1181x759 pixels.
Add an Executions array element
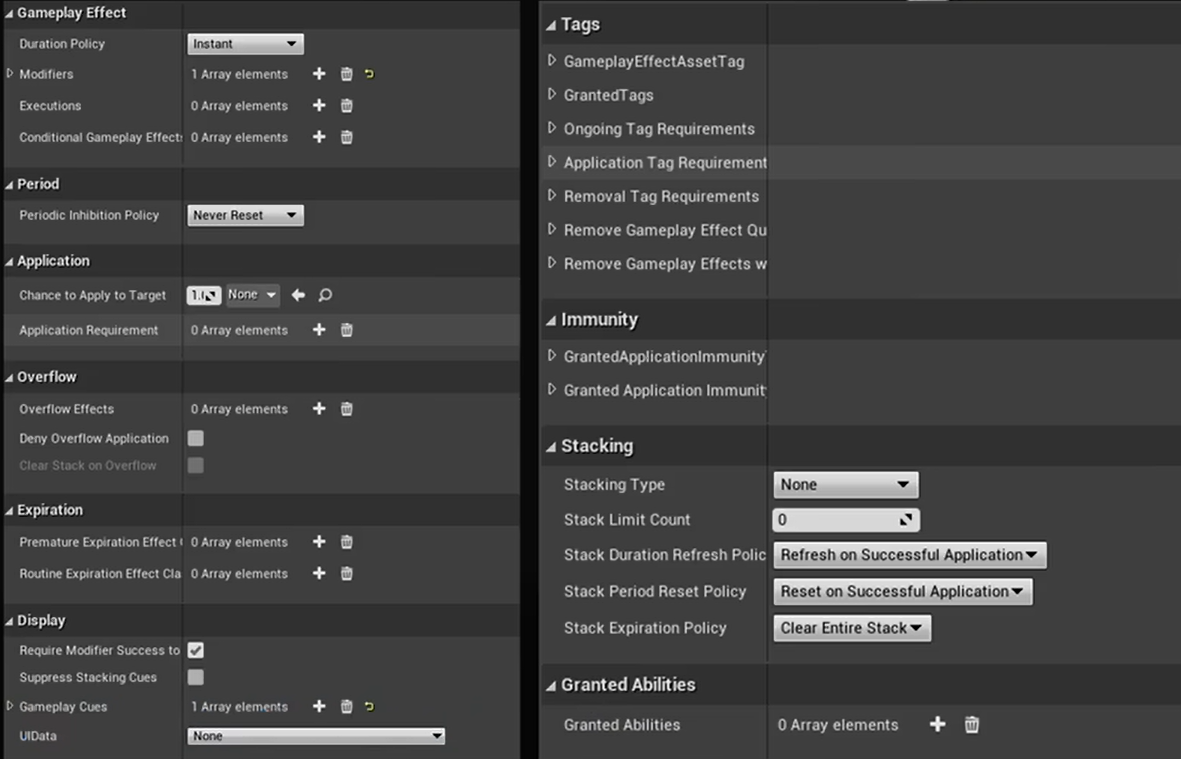point(319,106)
